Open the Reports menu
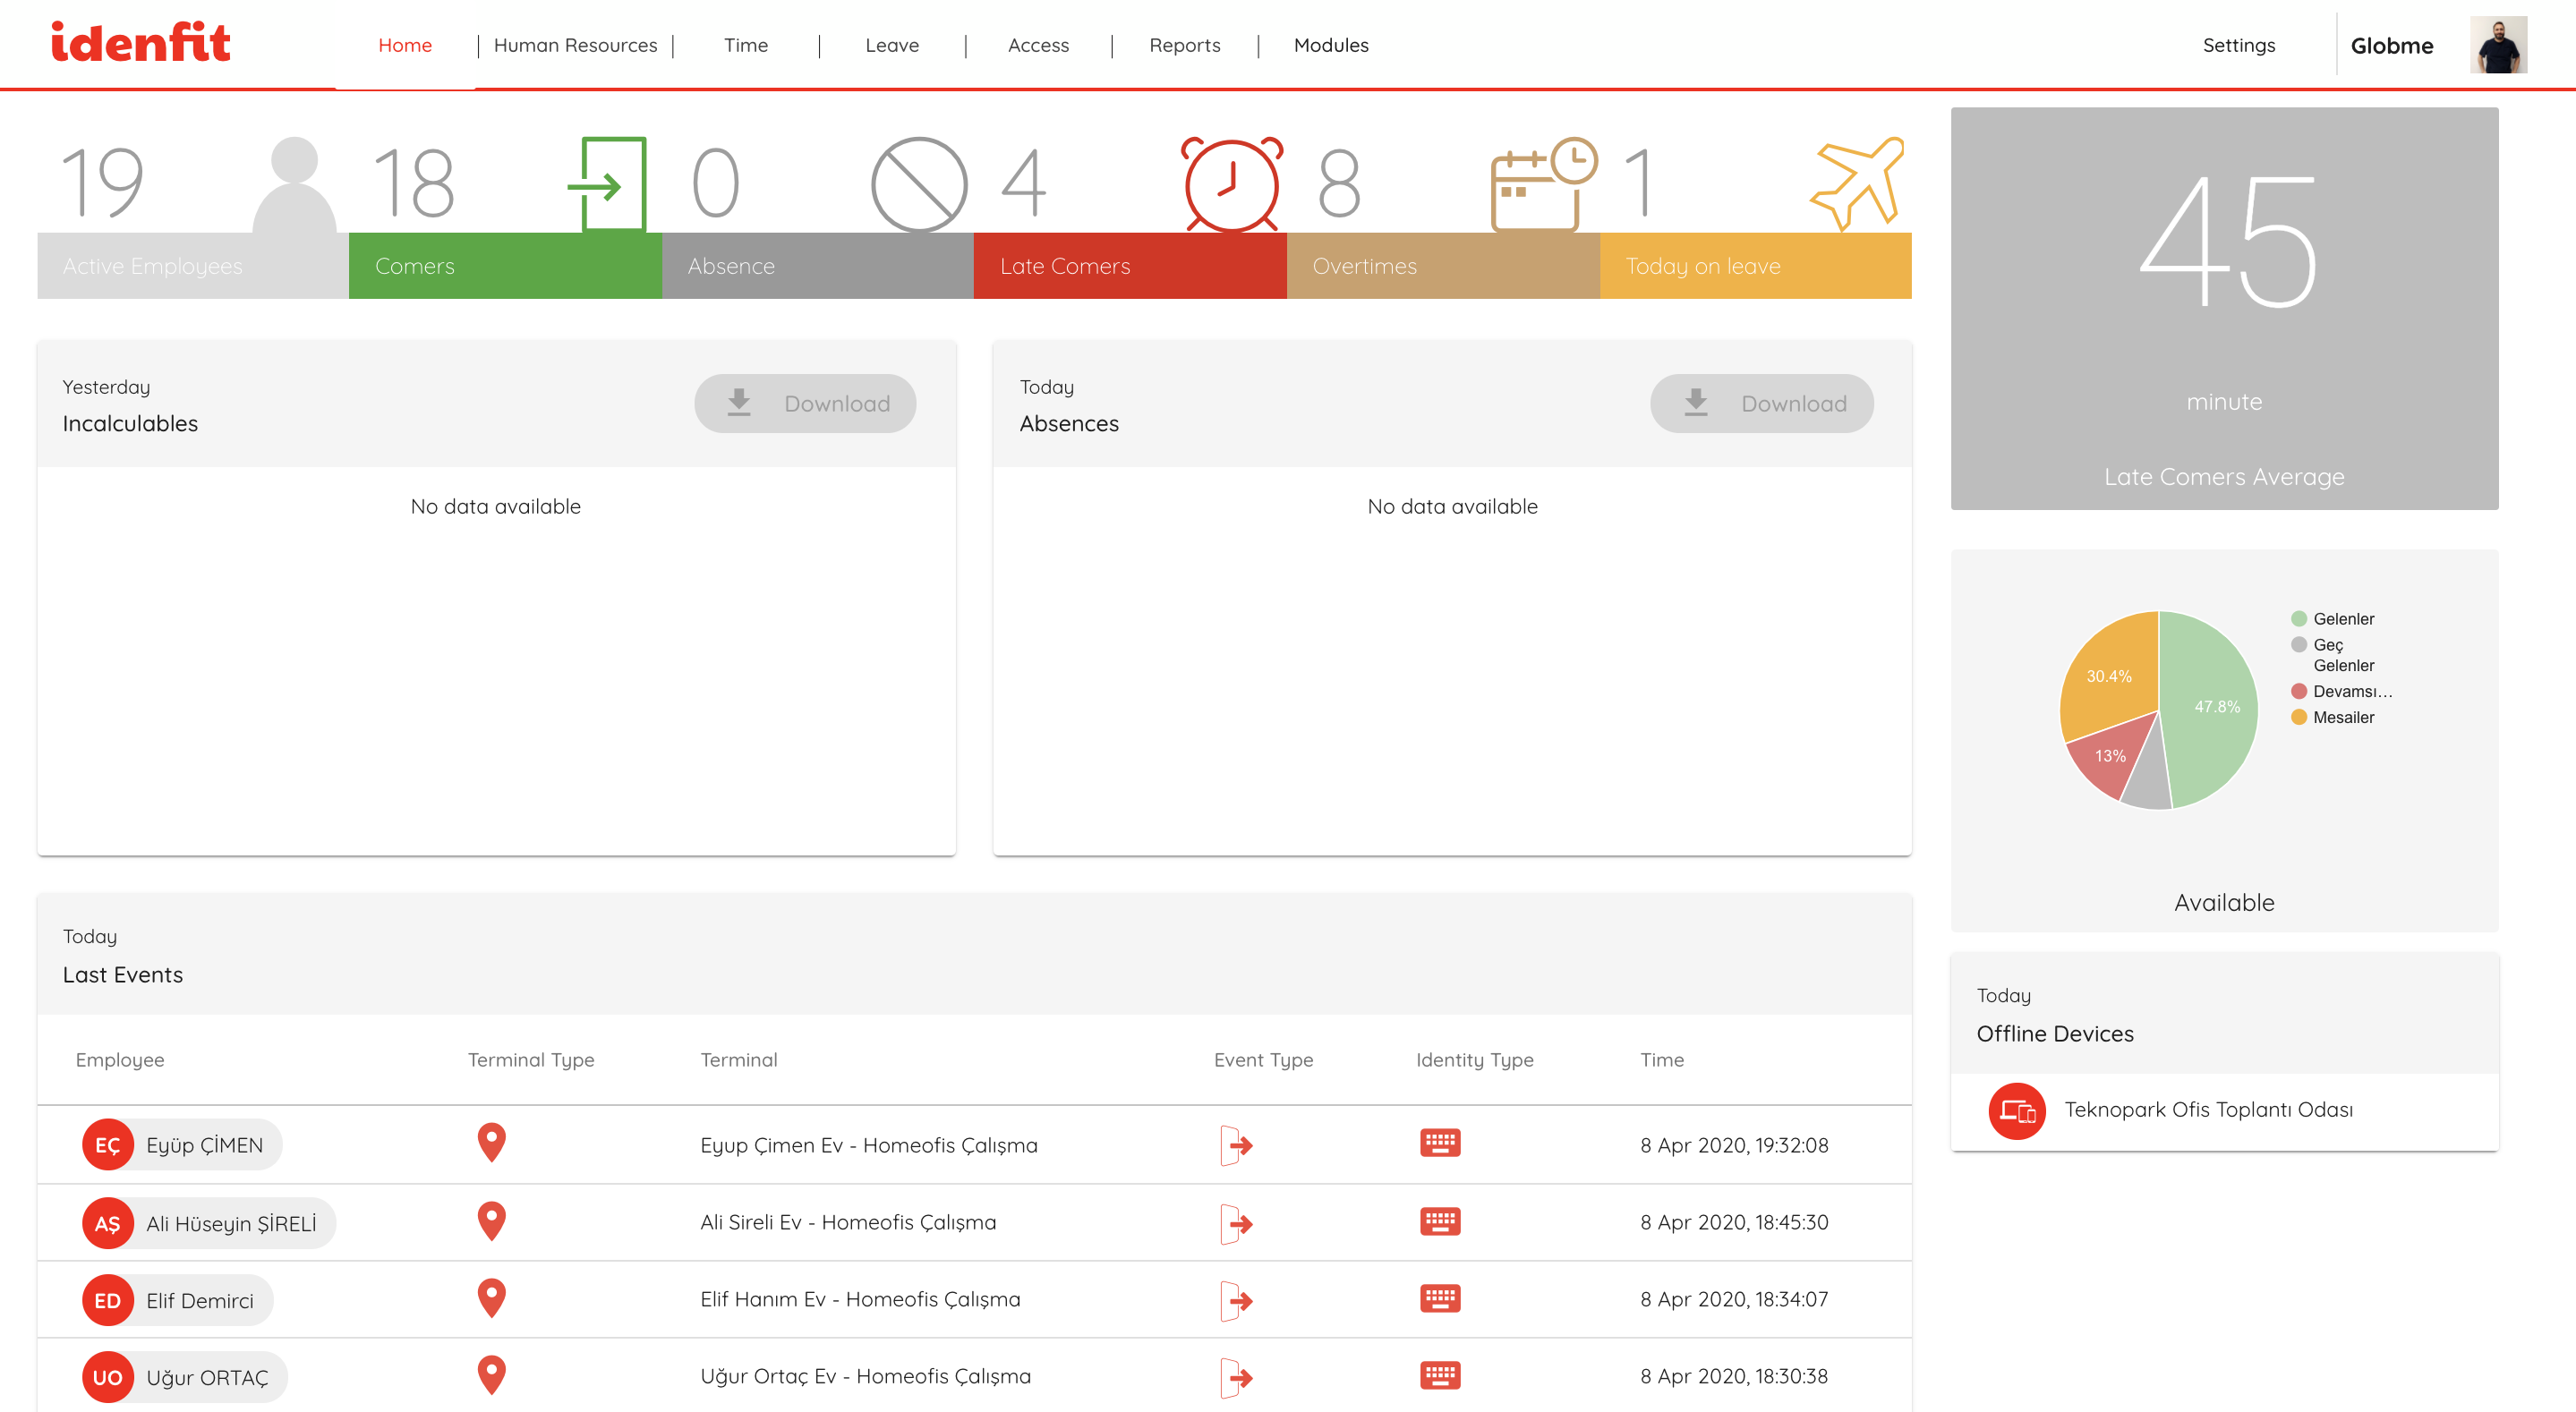 [1184, 45]
